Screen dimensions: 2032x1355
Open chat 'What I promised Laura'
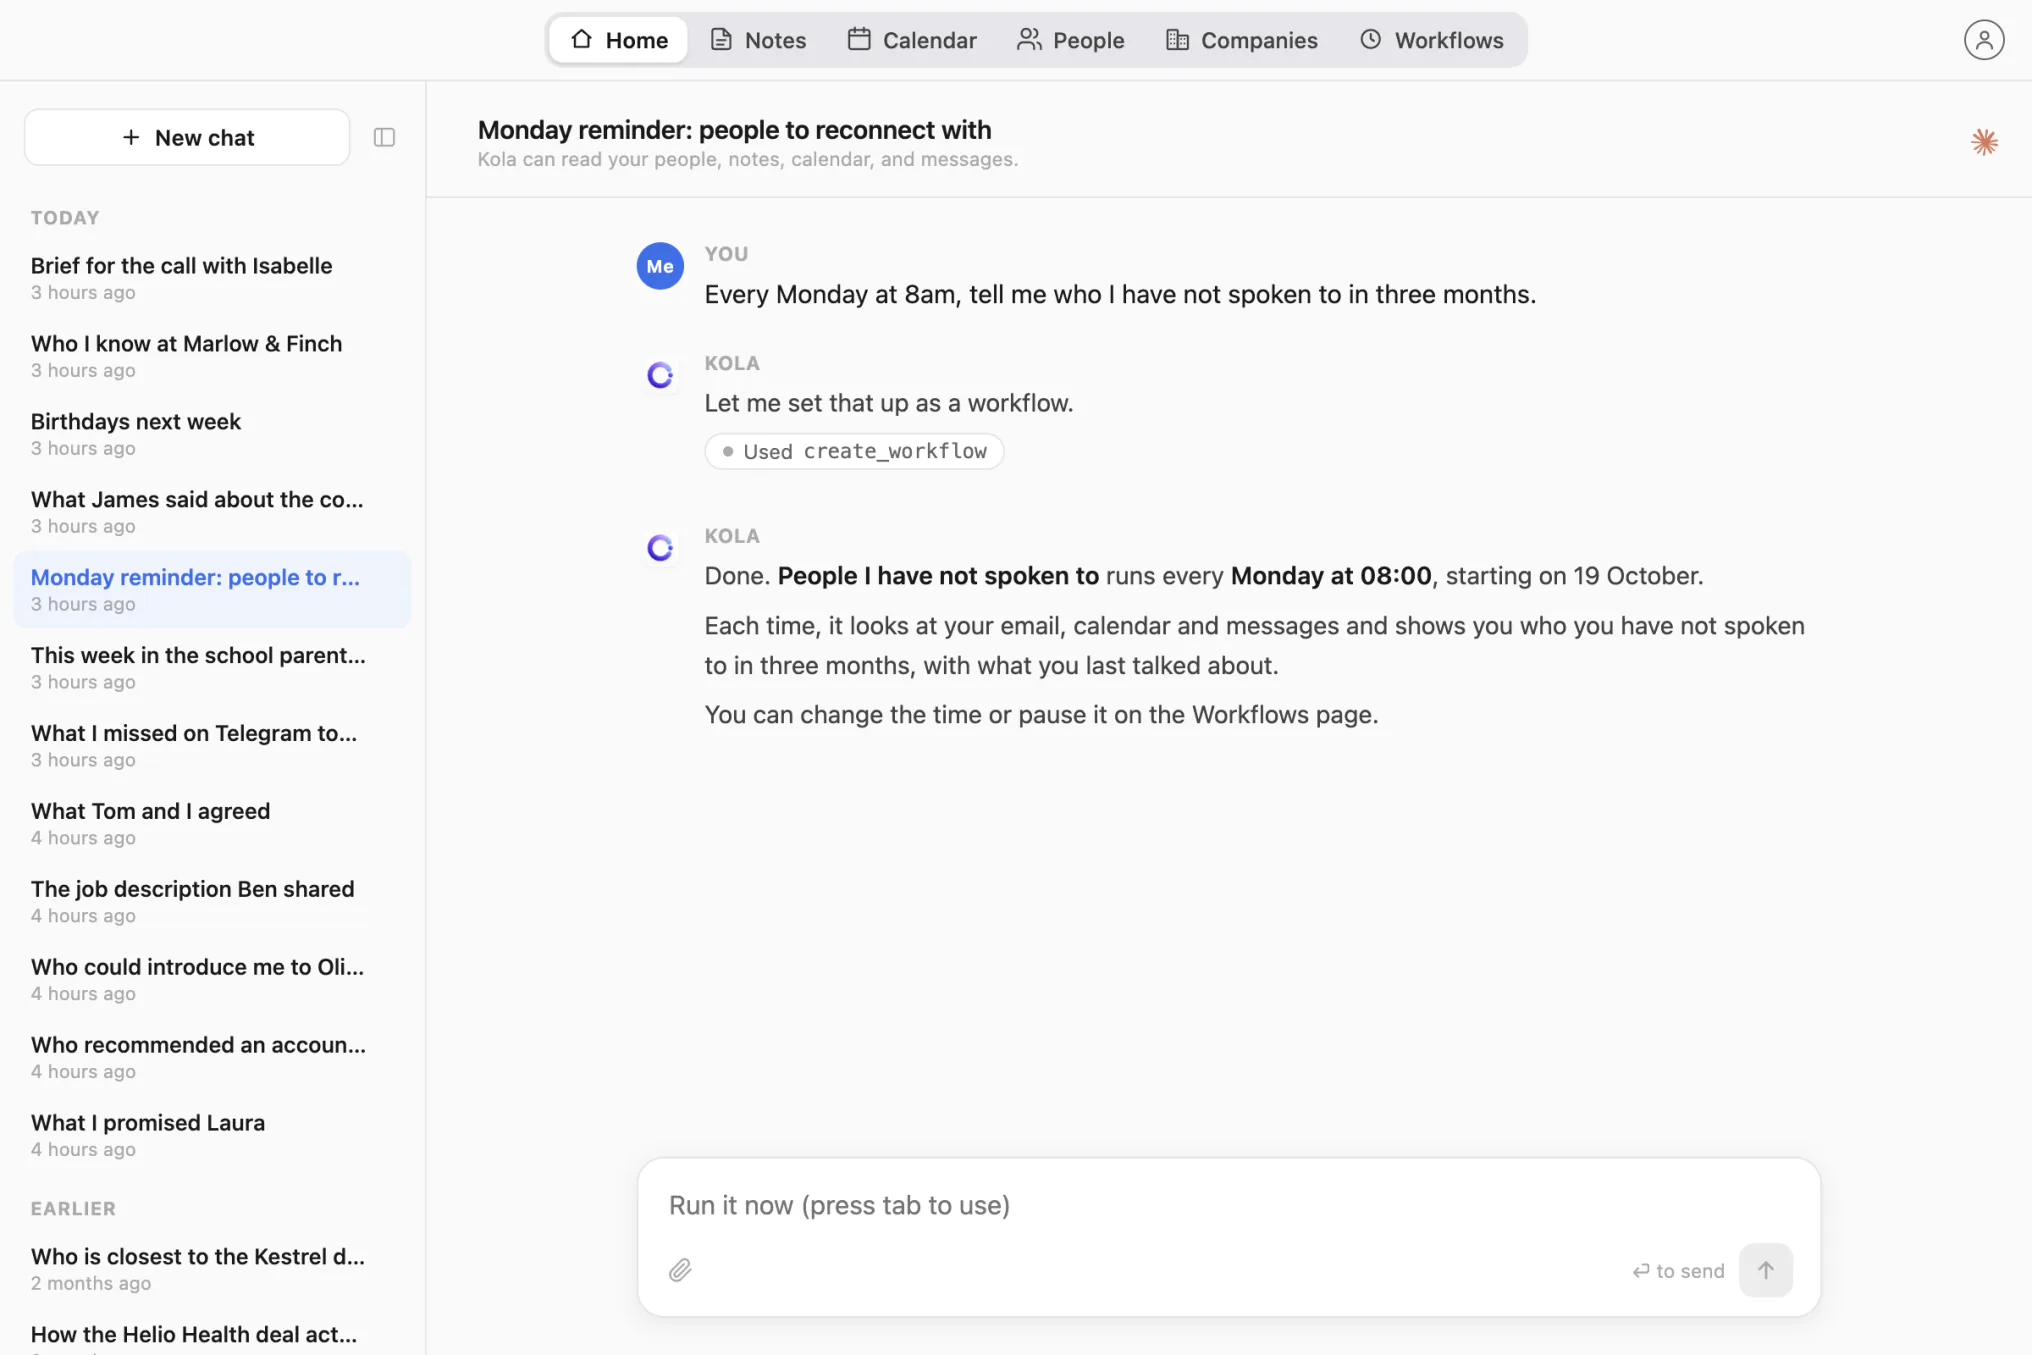click(x=212, y=1136)
